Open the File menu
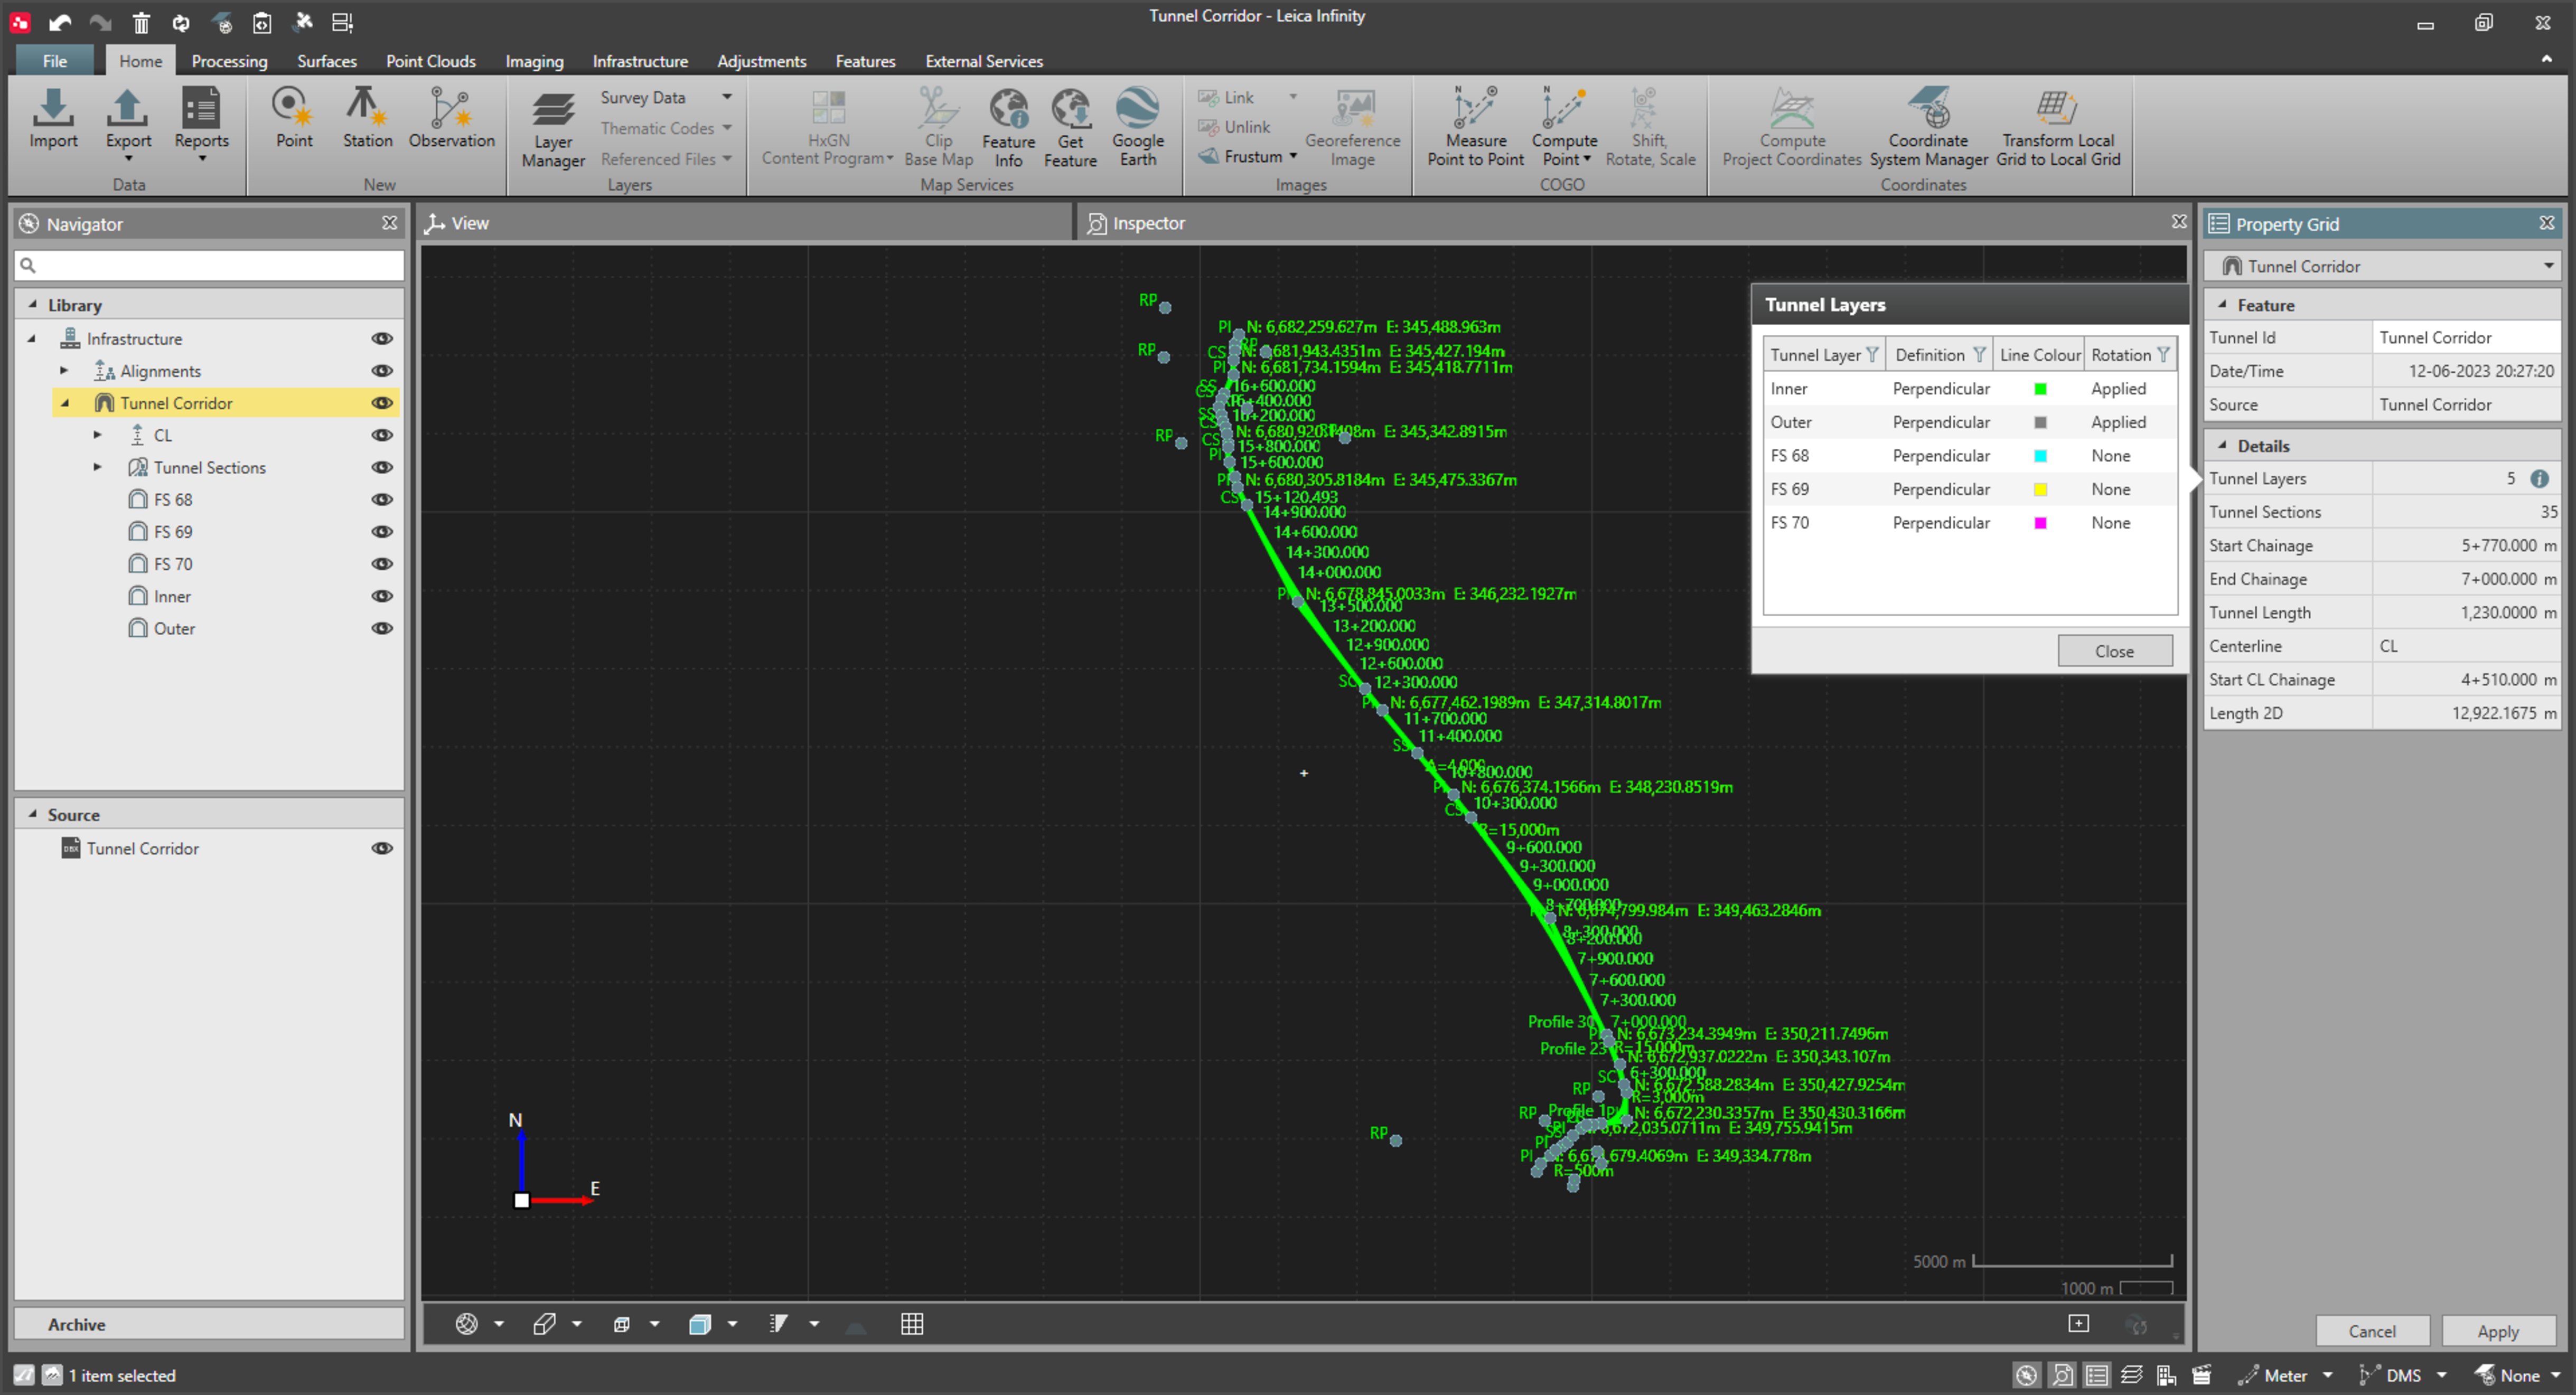 [x=55, y=61]
